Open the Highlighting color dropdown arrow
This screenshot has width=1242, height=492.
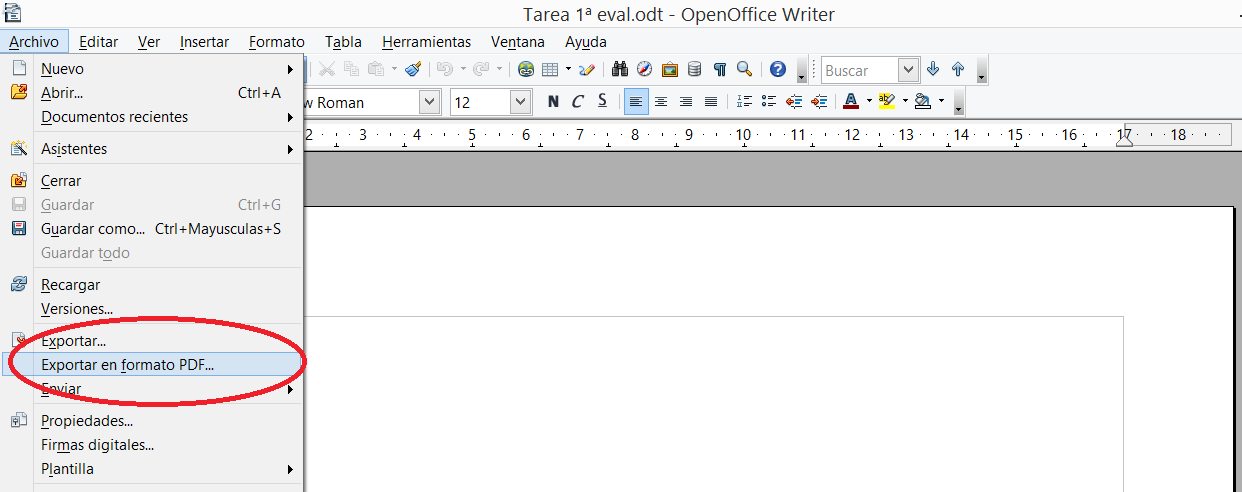coord(905,101)
